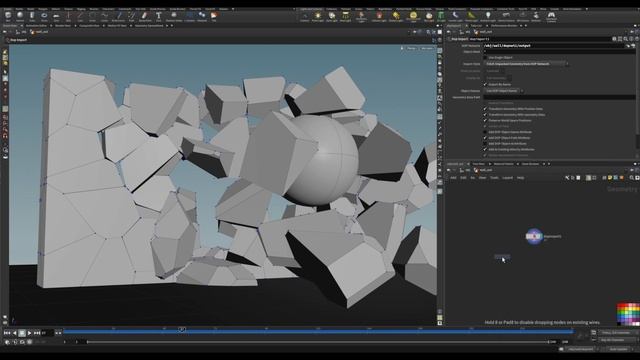
Task: Play the animation backward
Action: point(15,333)
